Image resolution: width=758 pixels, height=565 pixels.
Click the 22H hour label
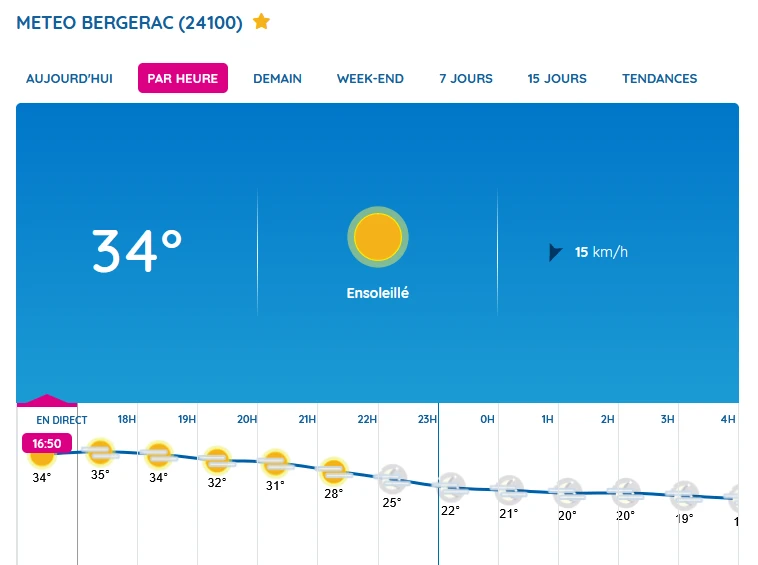(x=367, y=419)
